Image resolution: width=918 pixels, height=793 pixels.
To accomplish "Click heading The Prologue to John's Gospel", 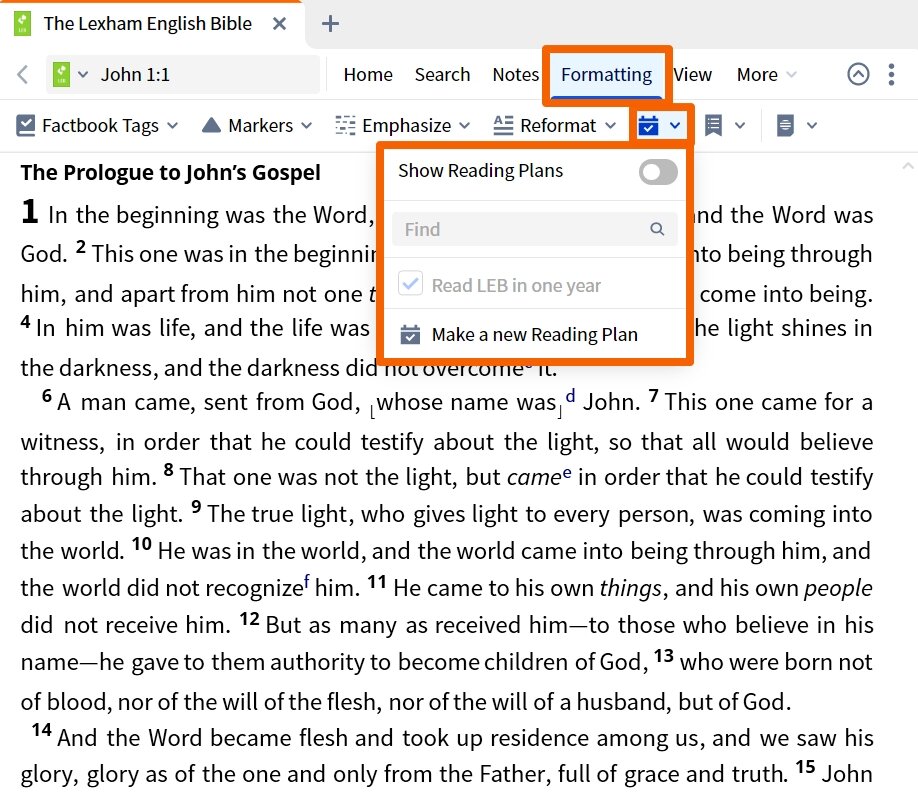I will [170, 172].
